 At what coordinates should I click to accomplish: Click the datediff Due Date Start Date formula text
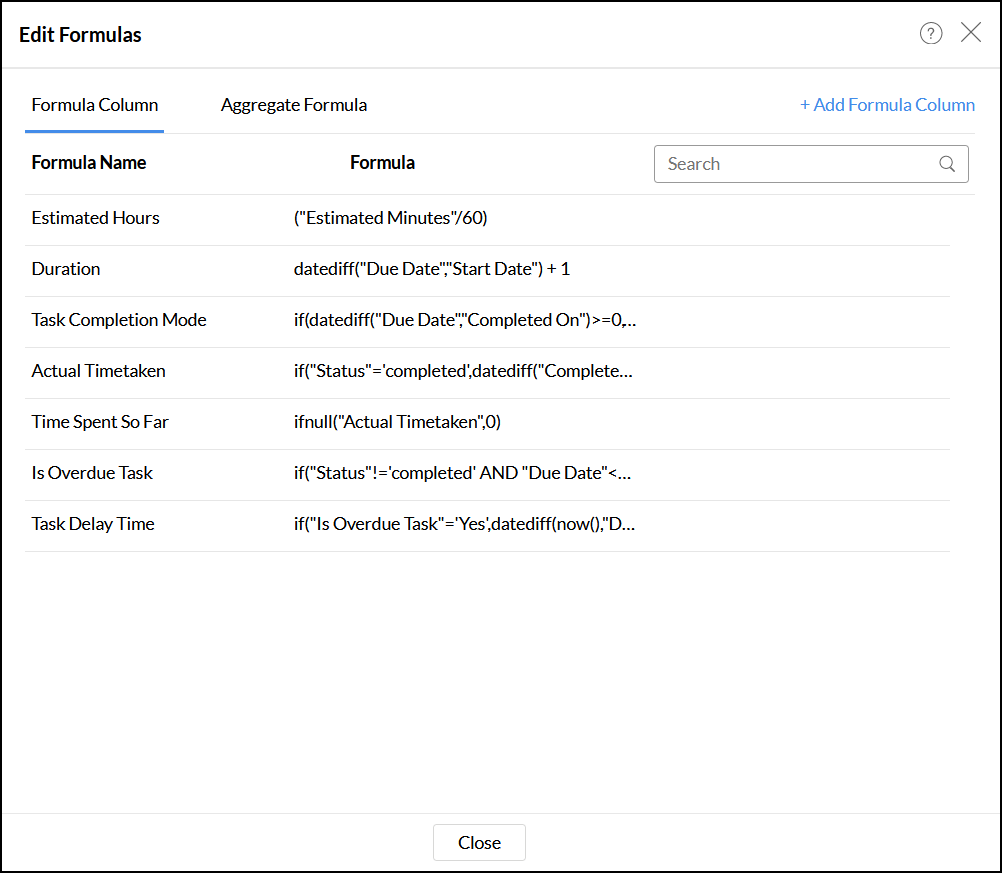click(x=432, y=269)
